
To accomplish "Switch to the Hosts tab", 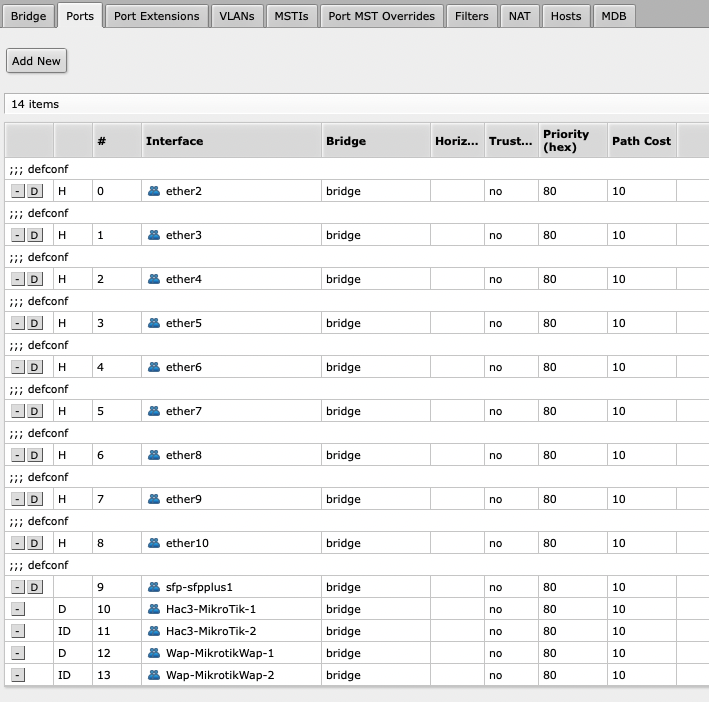I will (x=566, y=16).
